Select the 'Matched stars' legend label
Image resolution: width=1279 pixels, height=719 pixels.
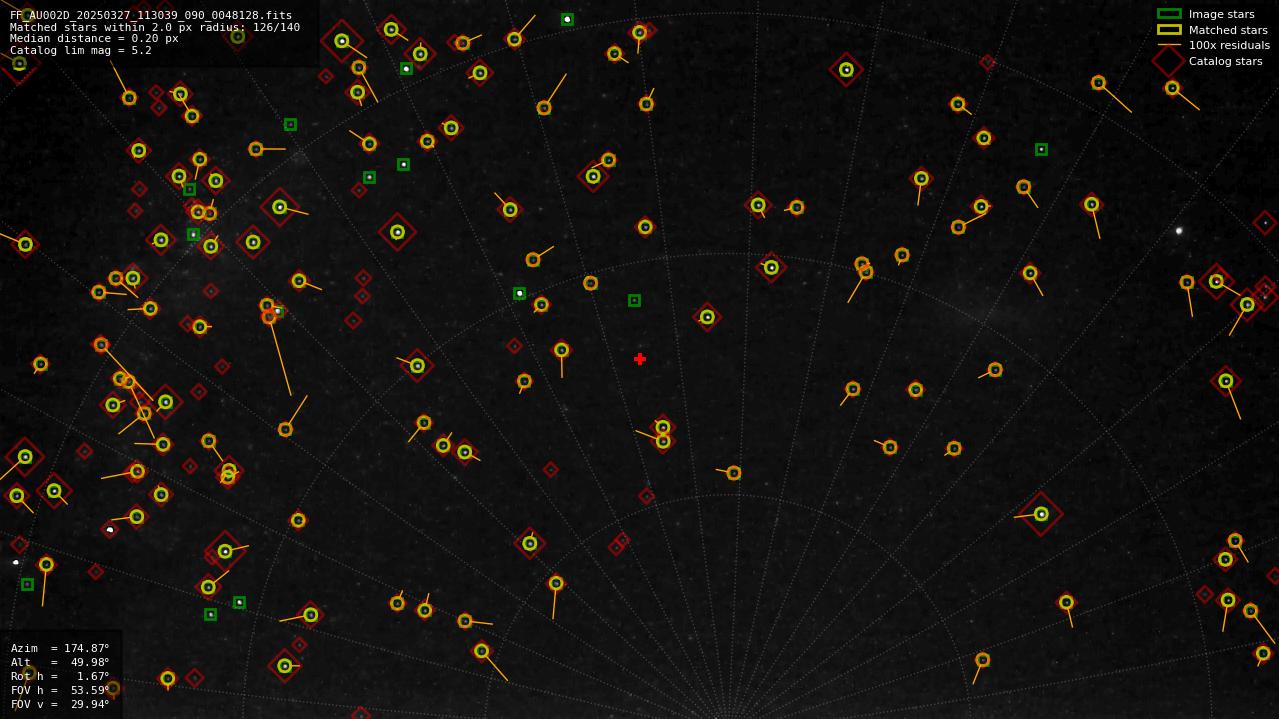point(1228,30)
